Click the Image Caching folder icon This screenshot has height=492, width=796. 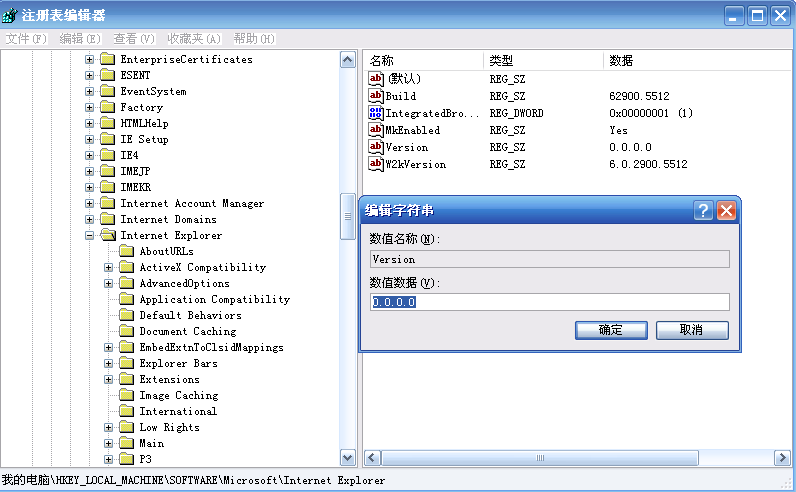coord(126,395)
